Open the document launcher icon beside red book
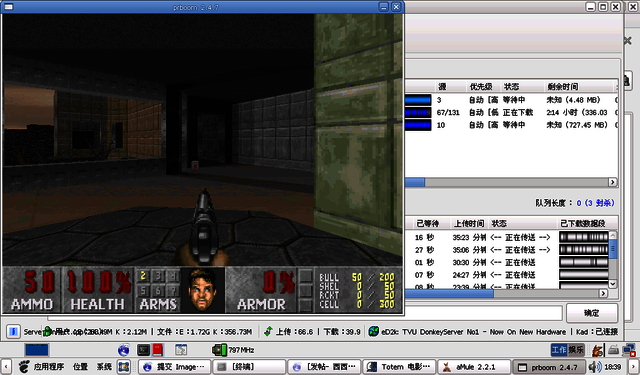This screenshot has width=640, height=375. click(181, 350)
